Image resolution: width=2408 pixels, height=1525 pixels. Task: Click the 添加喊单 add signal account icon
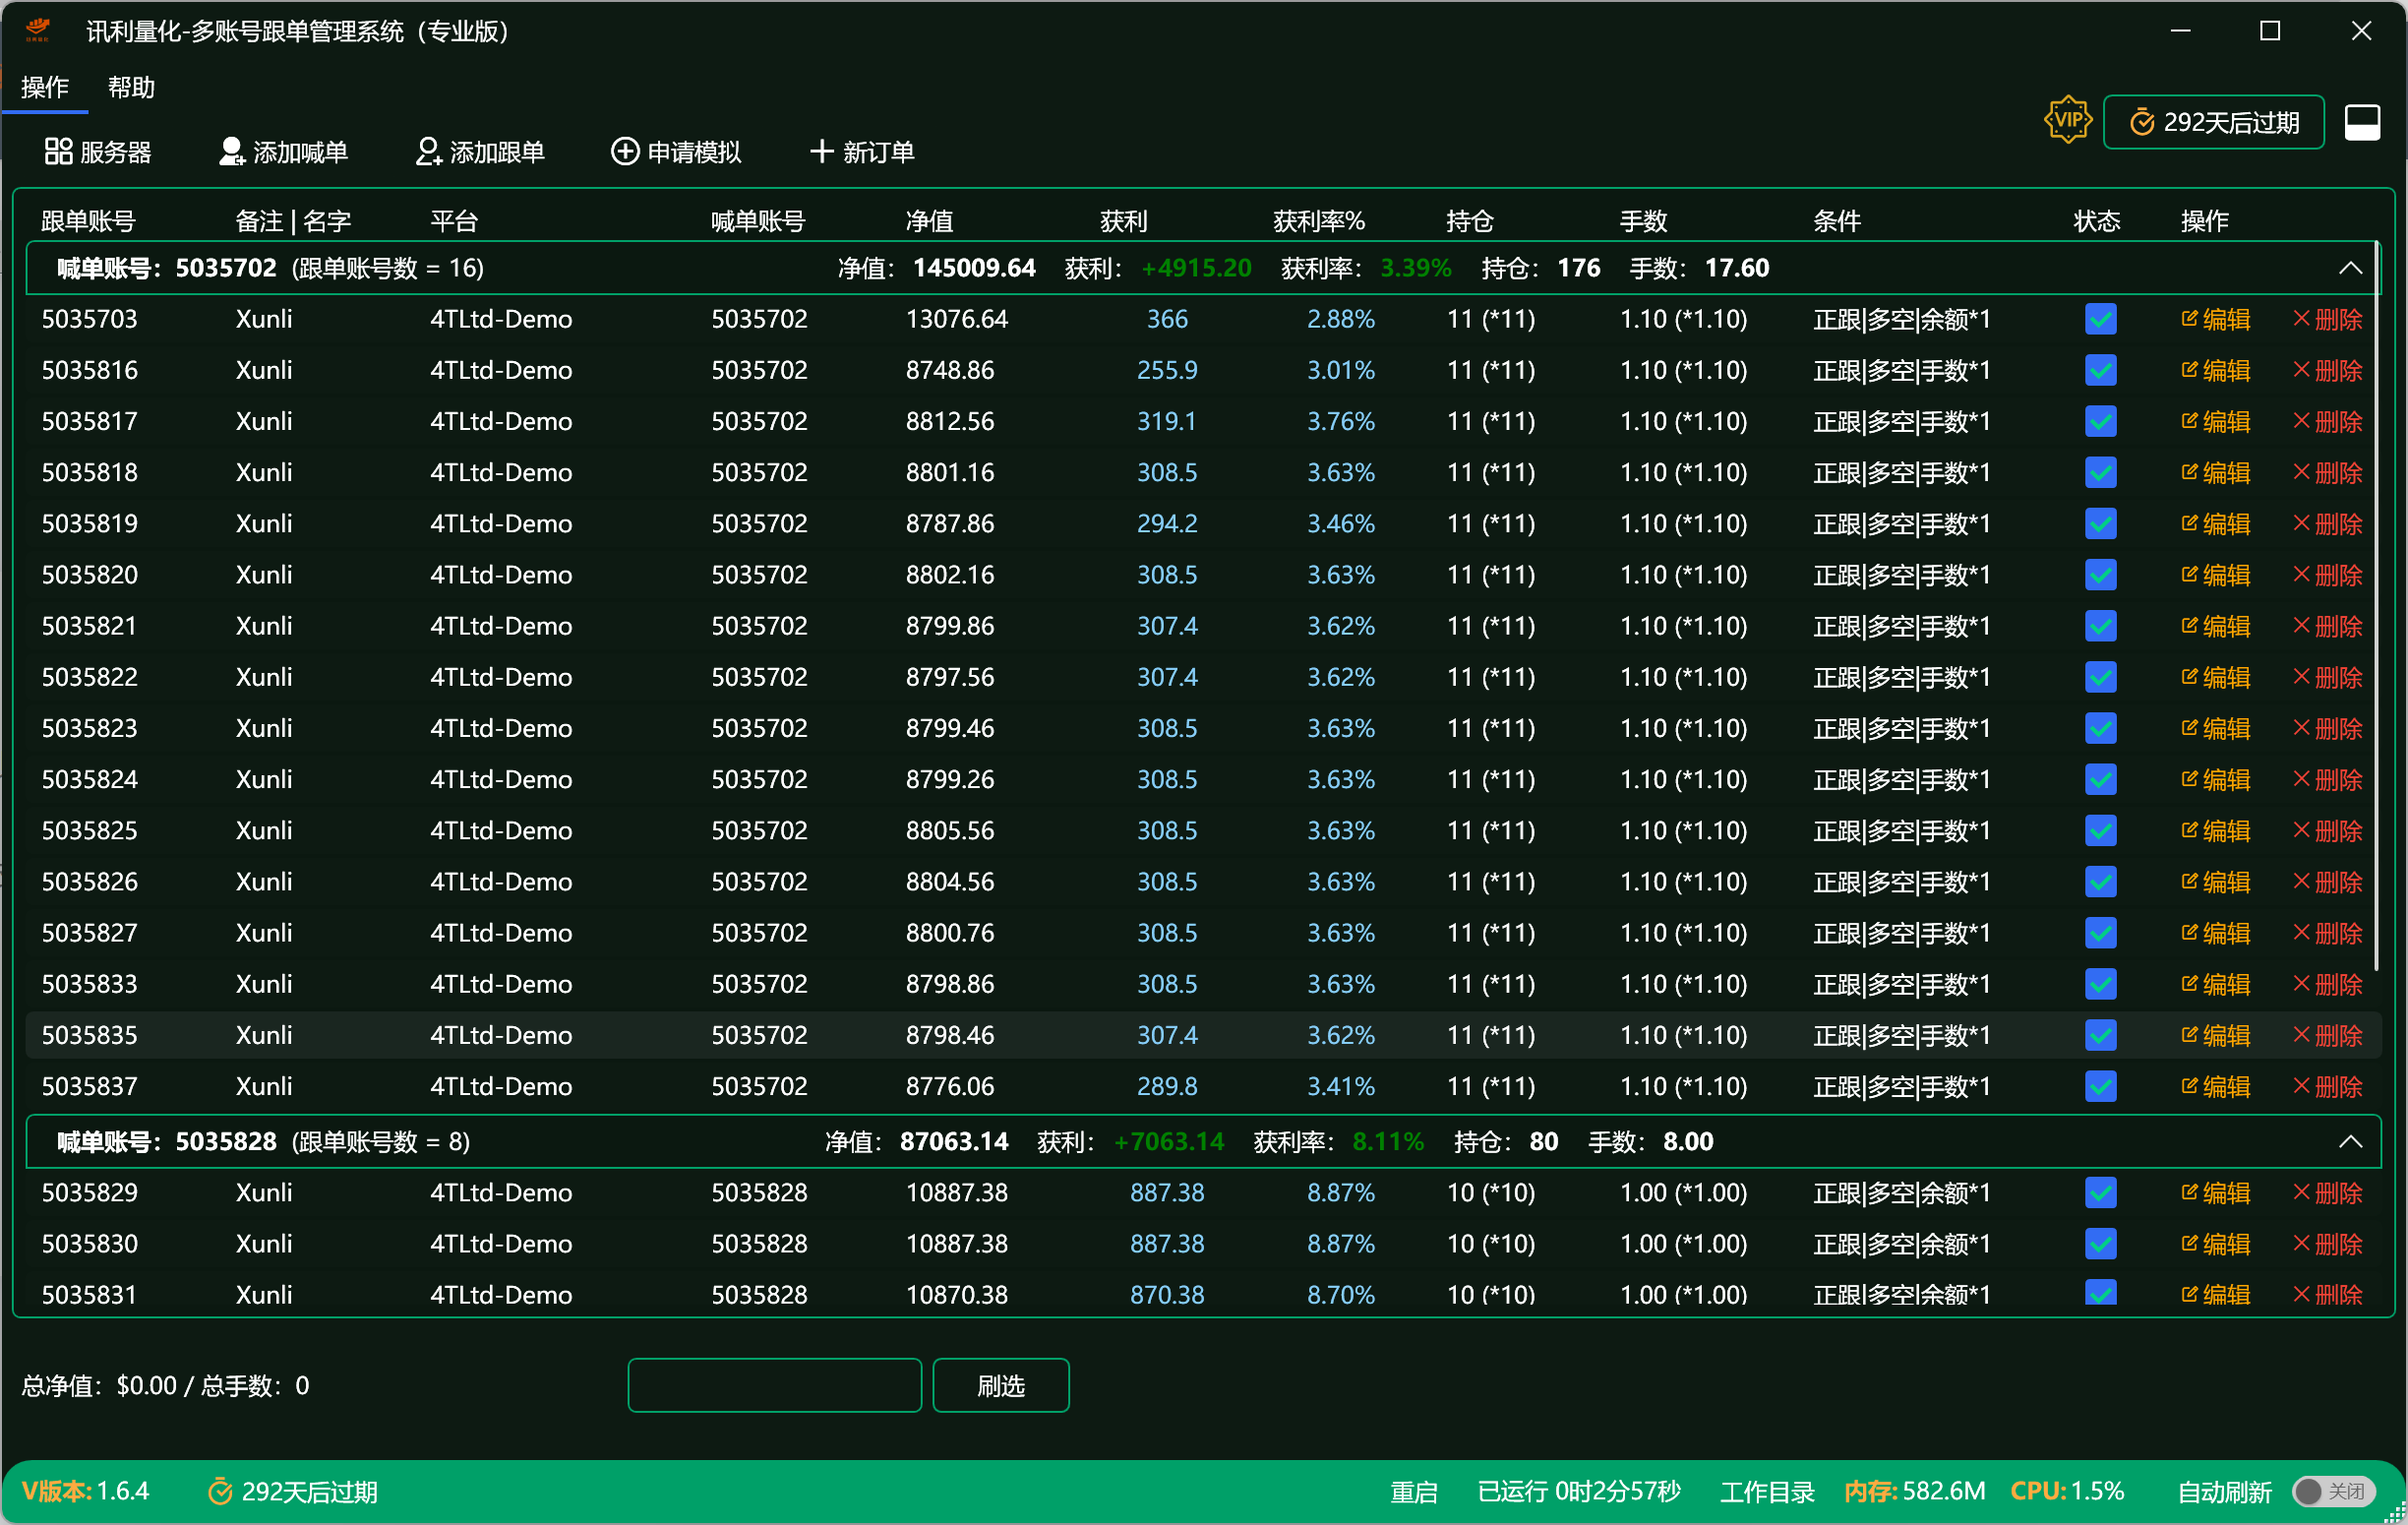pos(231,152)
